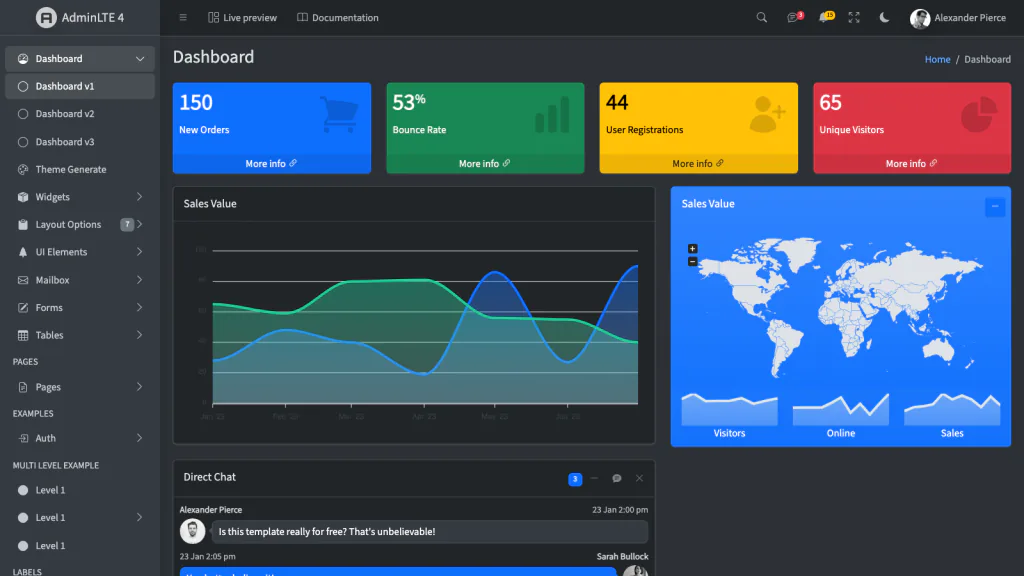Expand the Tables submenu arrow
Image resolution: width=1024 pixels, height=576 pixels.
pyautogui.click(x=139, y=335)
